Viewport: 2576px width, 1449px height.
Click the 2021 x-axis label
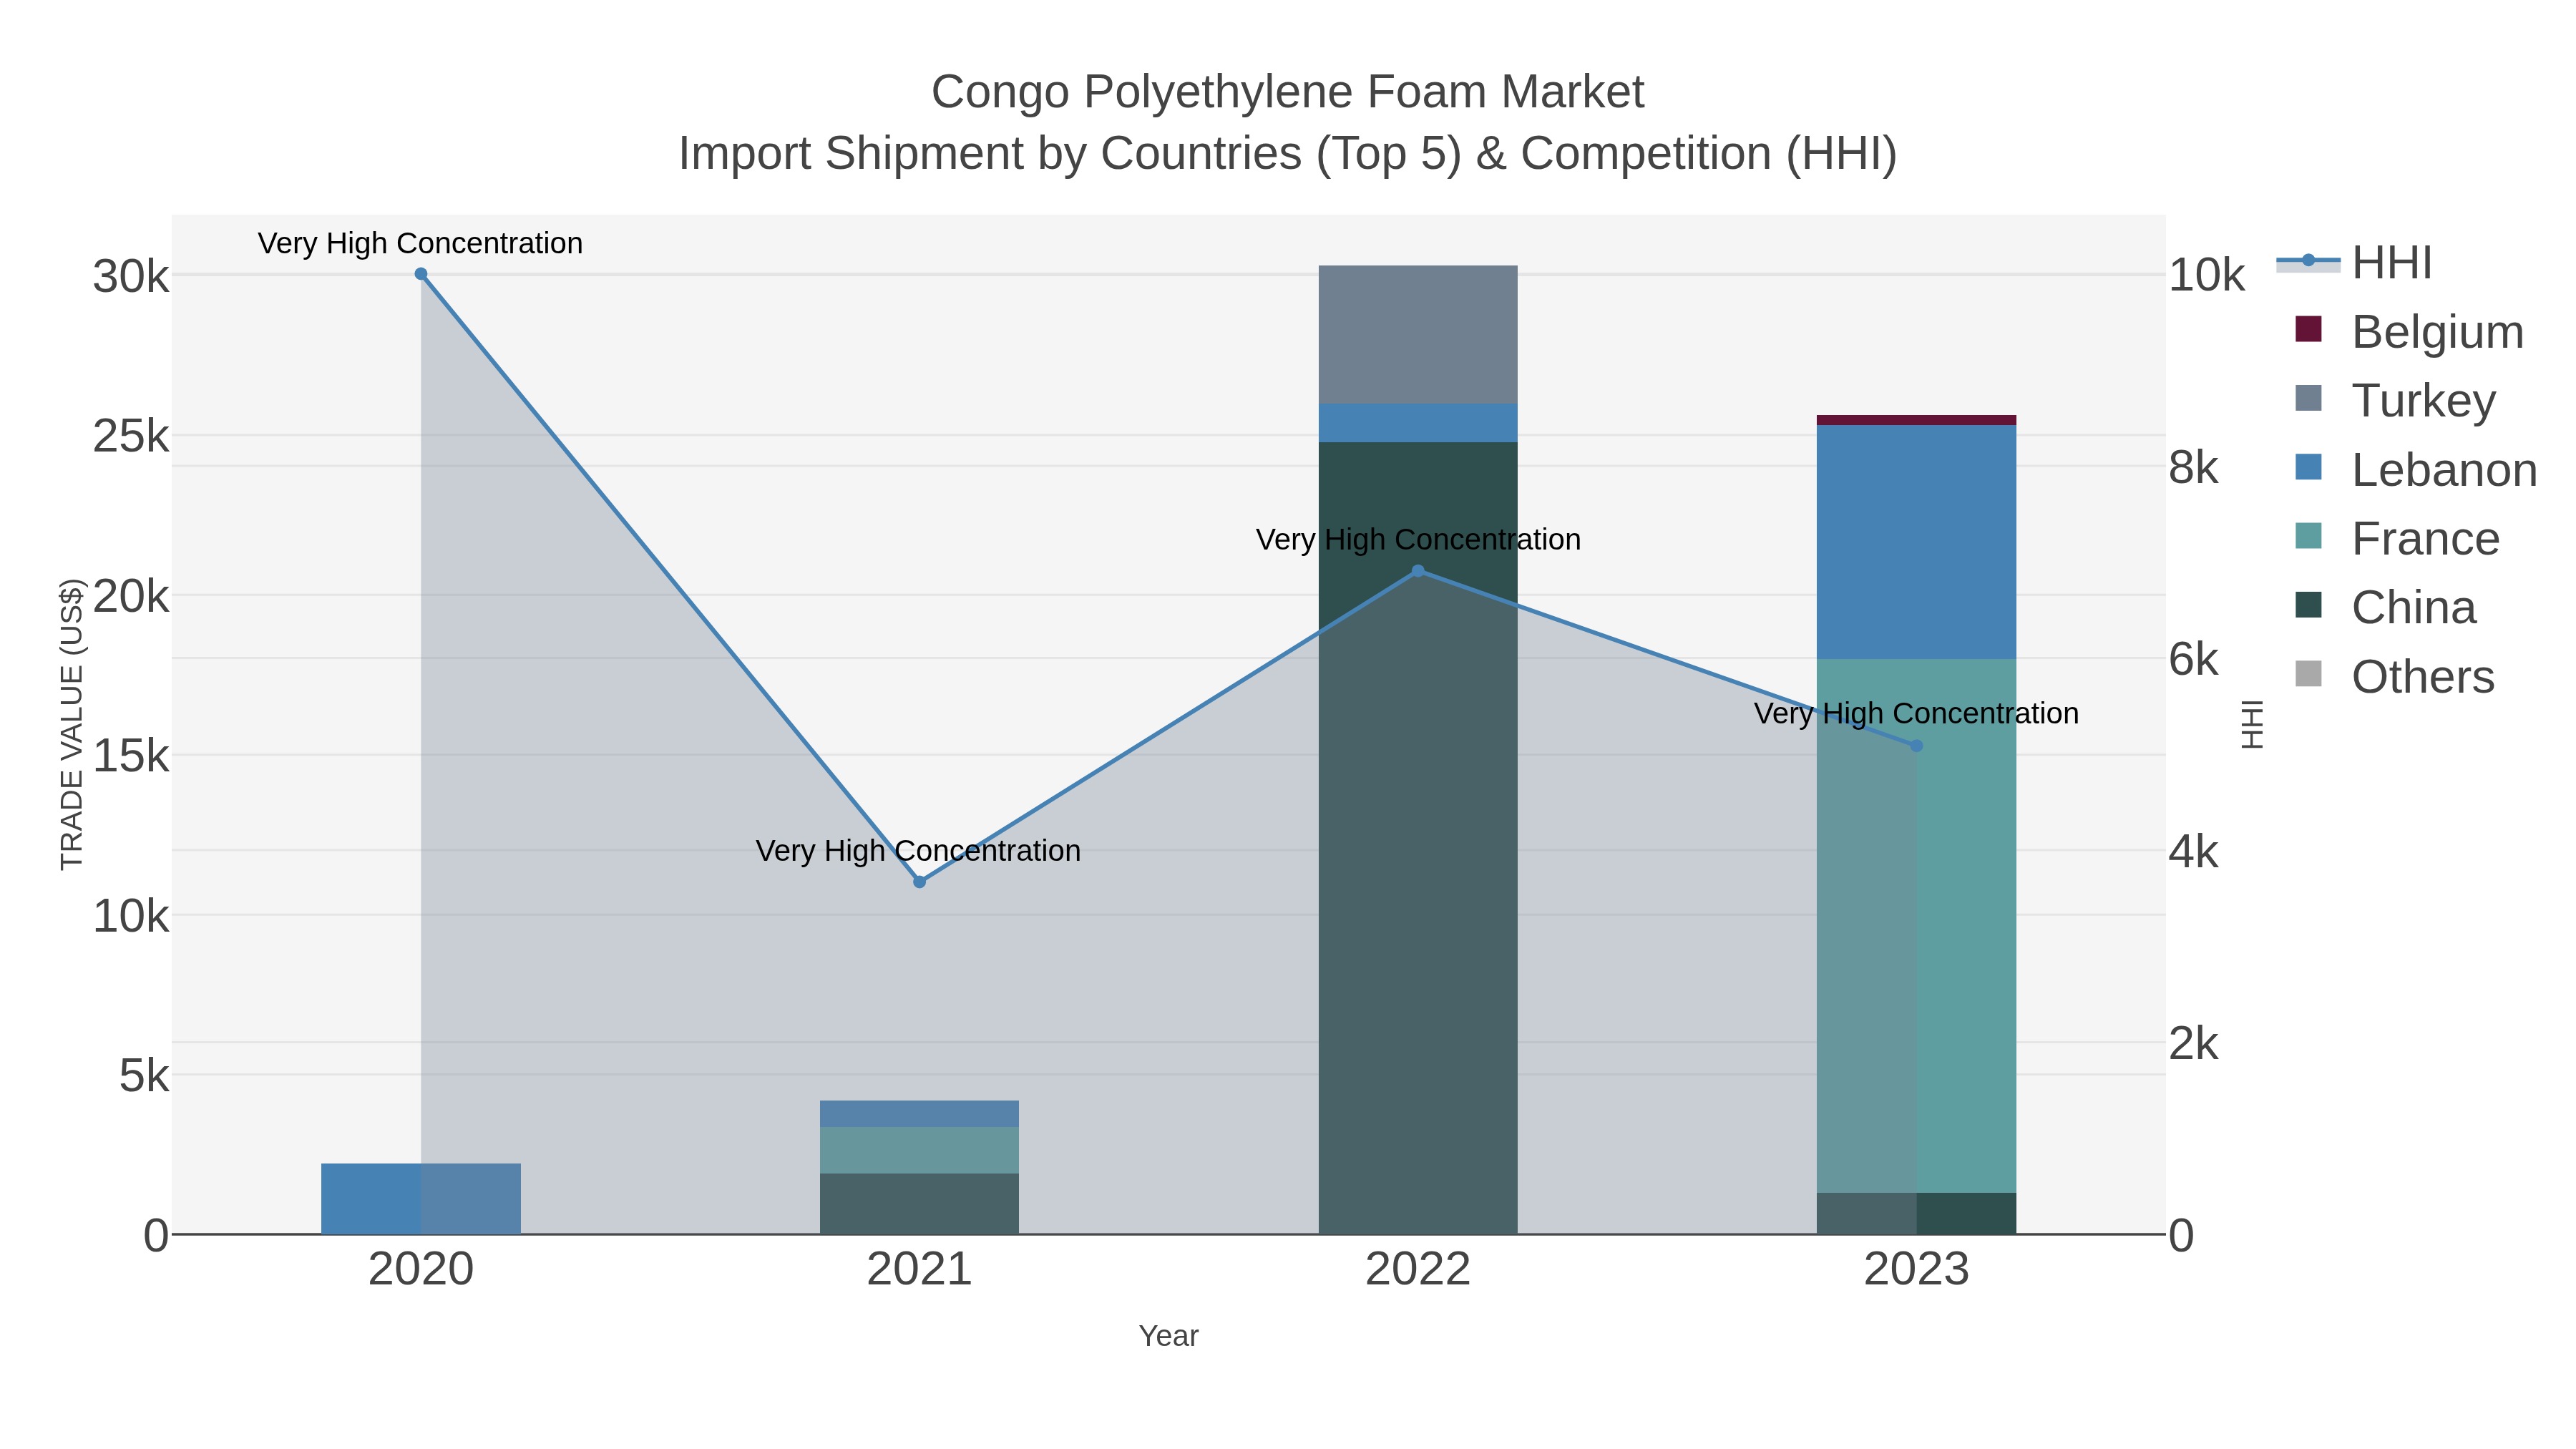coord(920,1270)
